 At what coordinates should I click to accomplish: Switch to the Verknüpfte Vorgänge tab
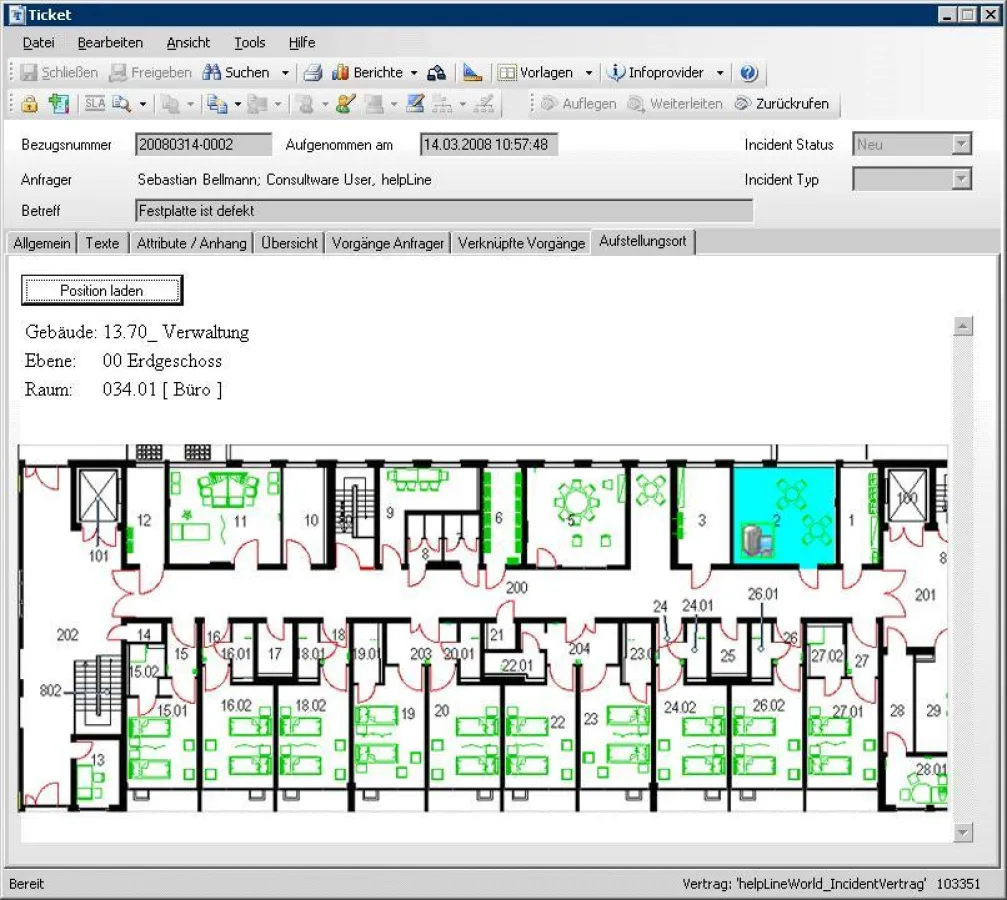pyautogui.click(x=521, y=243)
